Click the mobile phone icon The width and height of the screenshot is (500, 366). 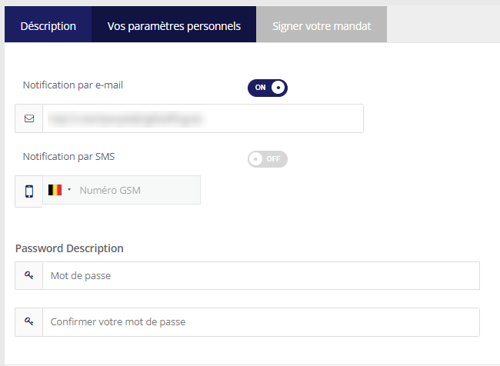29,191
